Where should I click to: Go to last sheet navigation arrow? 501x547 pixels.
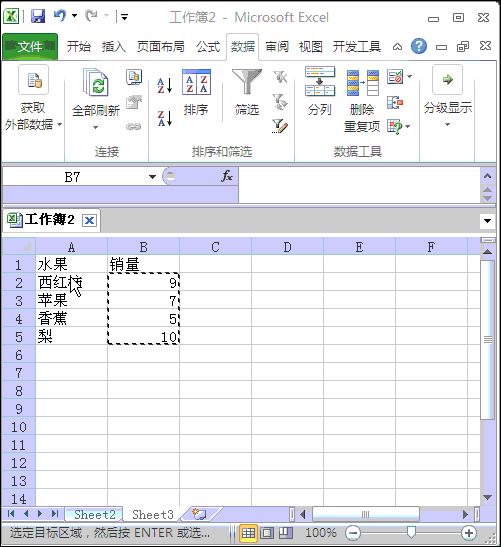55,514
